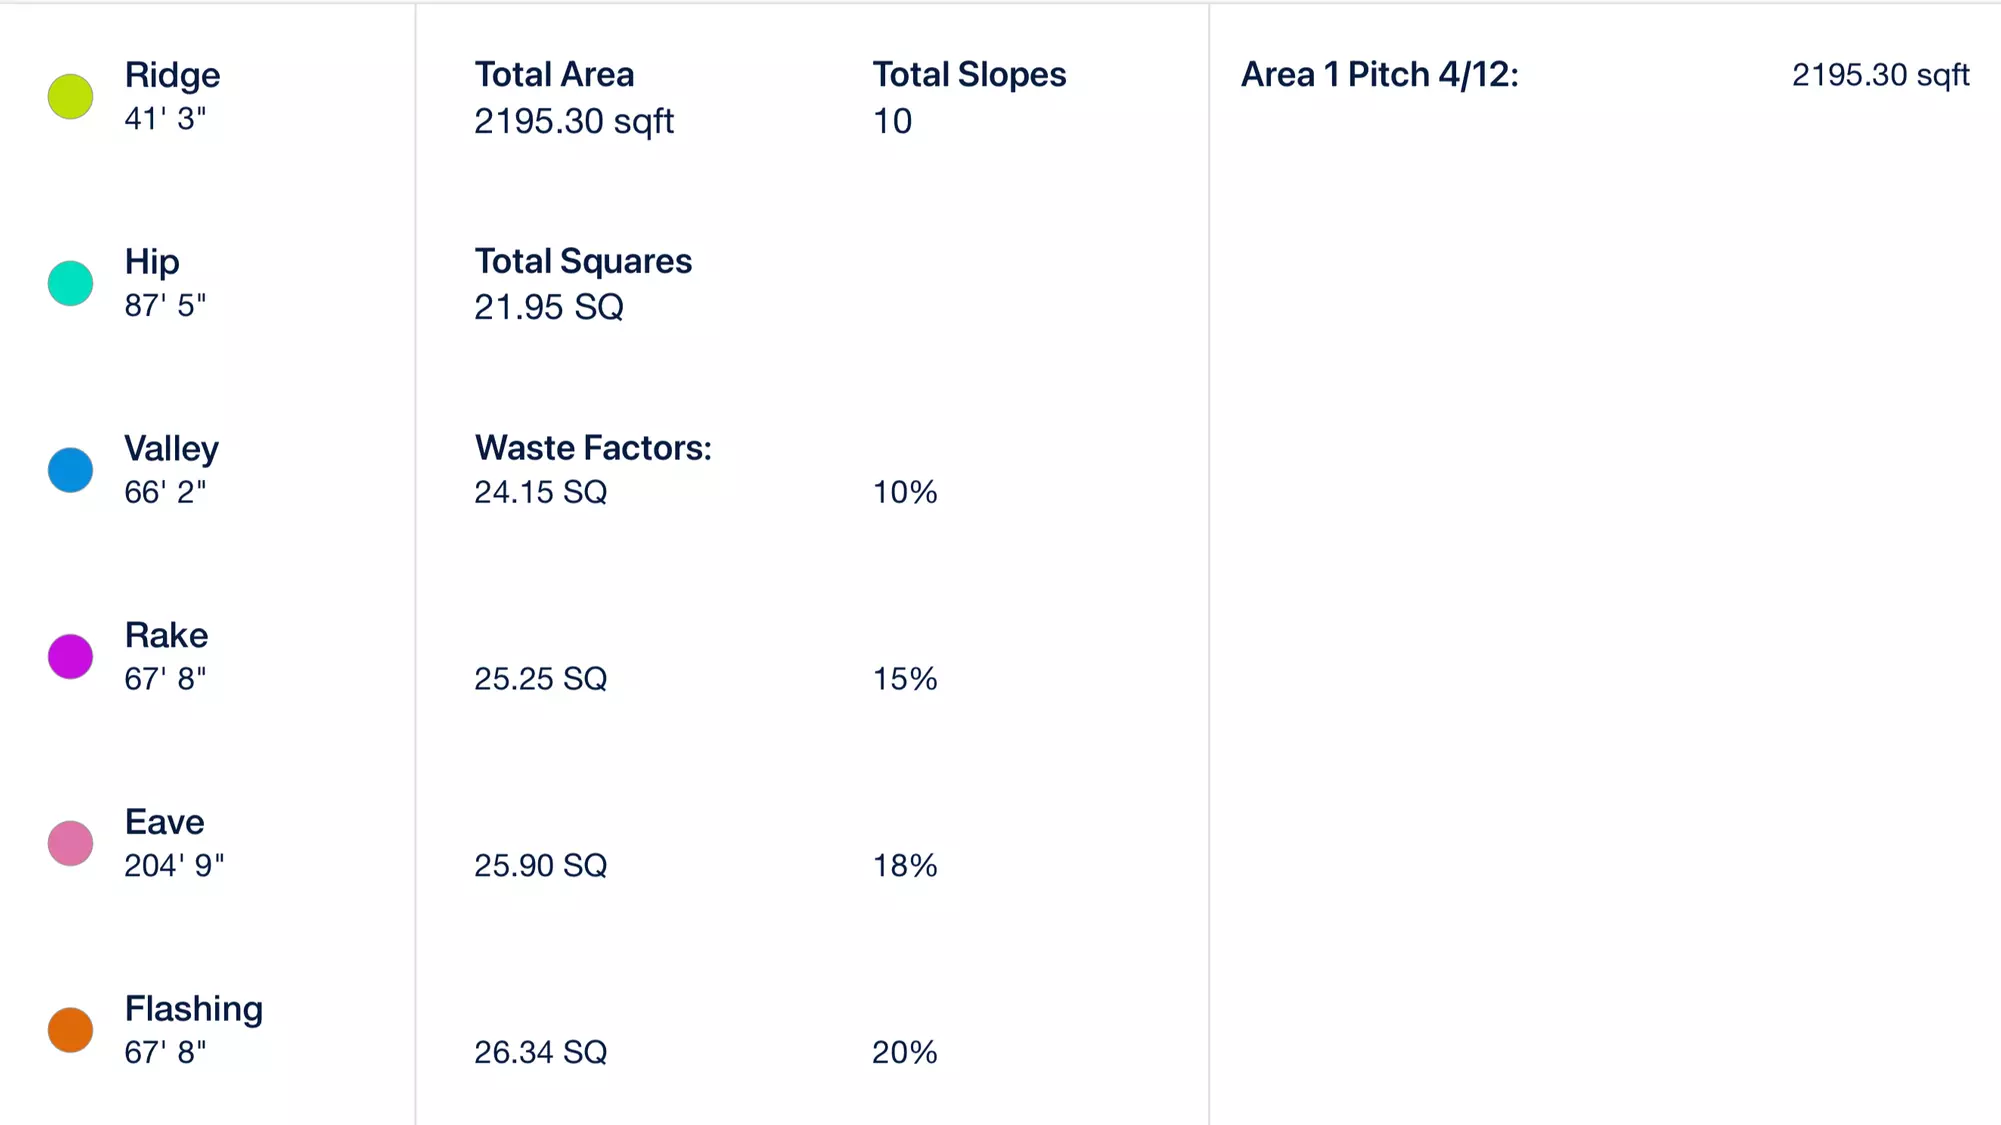2001x1125 pixels.
Task: Choose the 15% waste factor percentage
Action: pyautogui.click(x=905, y=679)
